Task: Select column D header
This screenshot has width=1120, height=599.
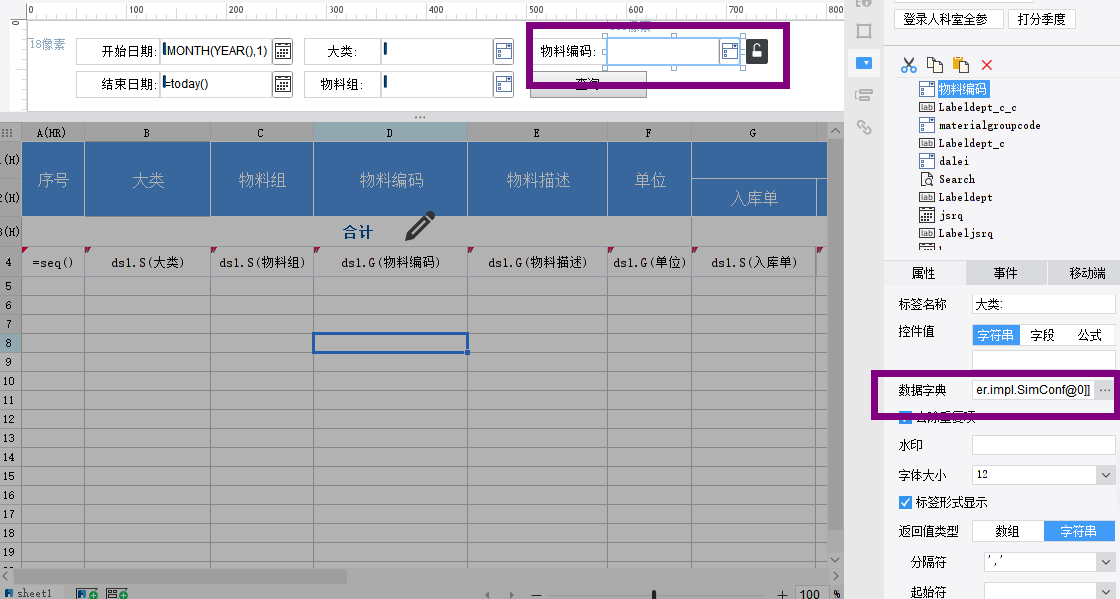Action: 390,133
